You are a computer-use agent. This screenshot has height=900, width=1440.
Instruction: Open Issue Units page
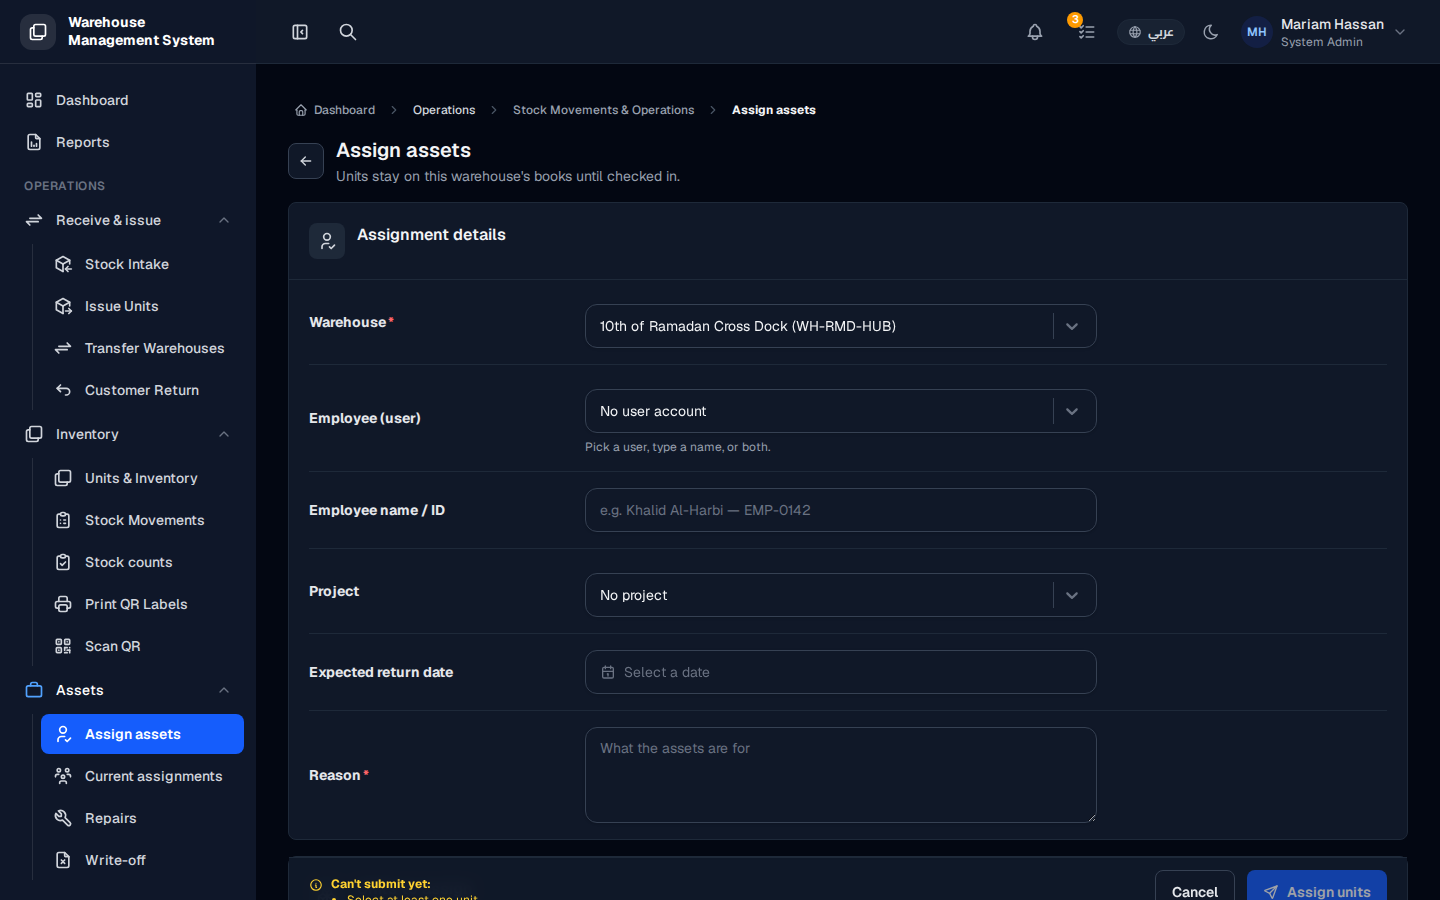142,306
